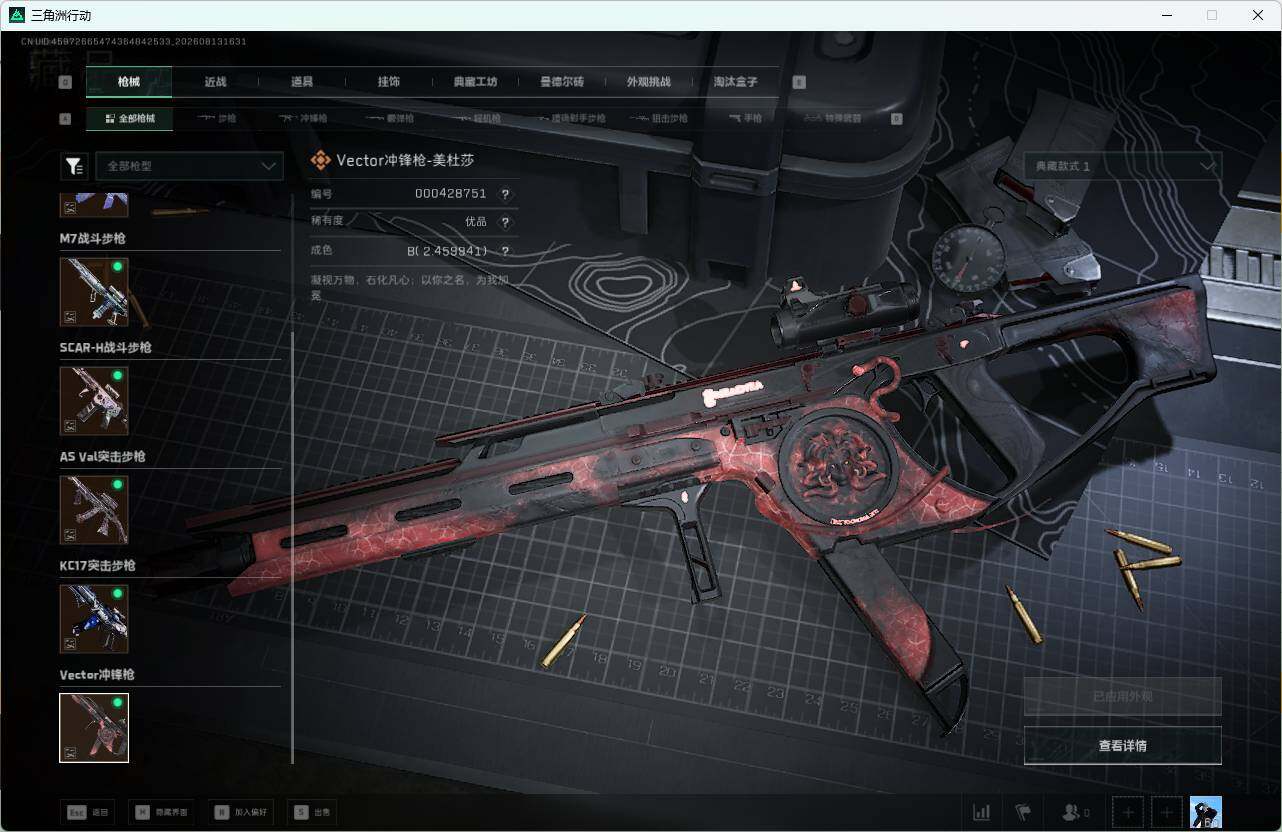The height and width of the screenshot is (832, 1282).
Task: Click the serial number 000428751
Action: [450, 194]
